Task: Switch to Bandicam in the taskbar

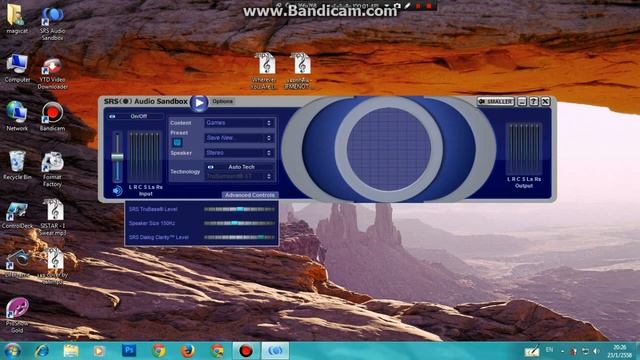Action: [x=246, y=351]
